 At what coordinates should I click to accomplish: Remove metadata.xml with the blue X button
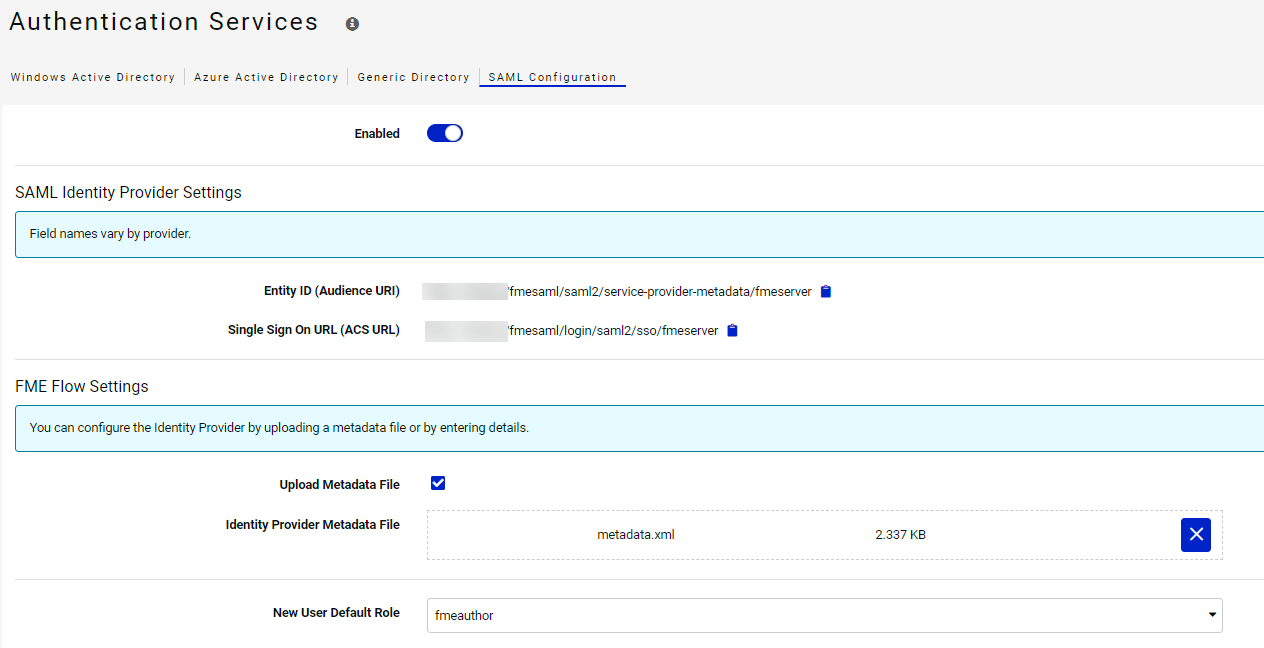click(1195, 534)
